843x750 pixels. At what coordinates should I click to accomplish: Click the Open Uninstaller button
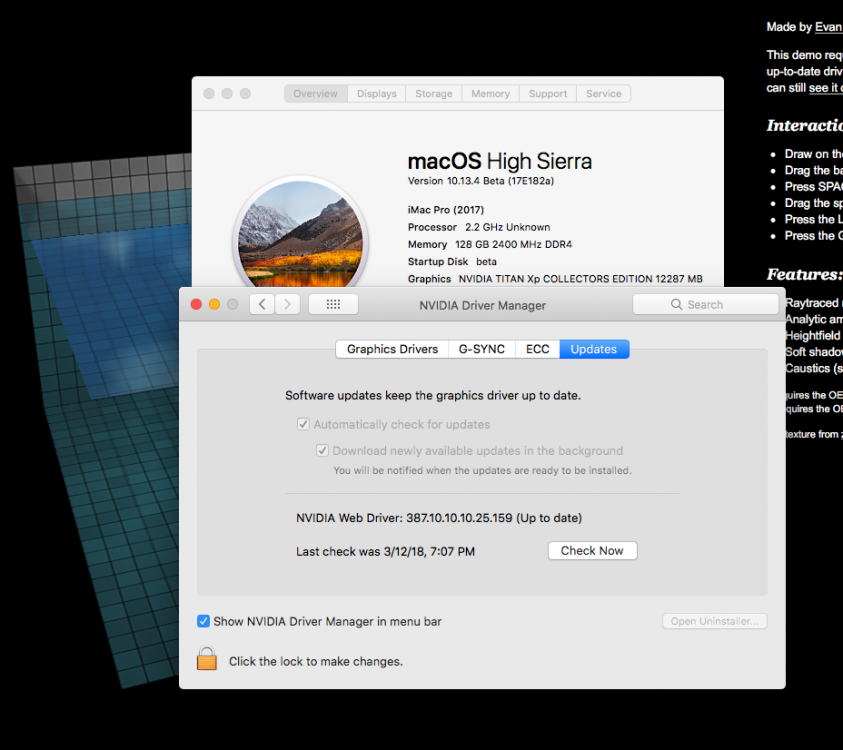715,621
